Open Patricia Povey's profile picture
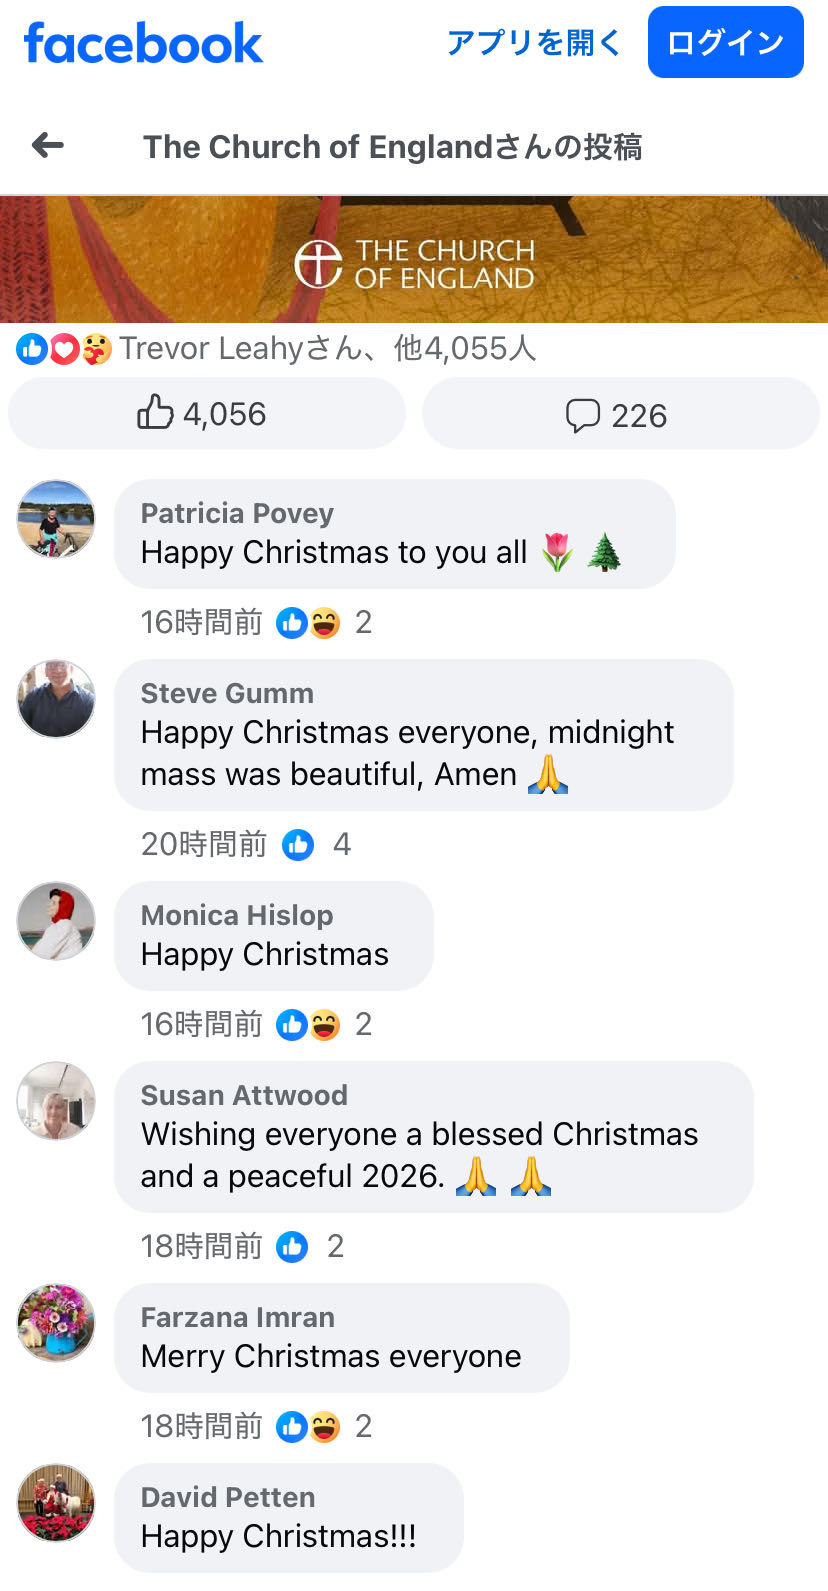This screenshot has height=1591, width=828. point(56,518)
